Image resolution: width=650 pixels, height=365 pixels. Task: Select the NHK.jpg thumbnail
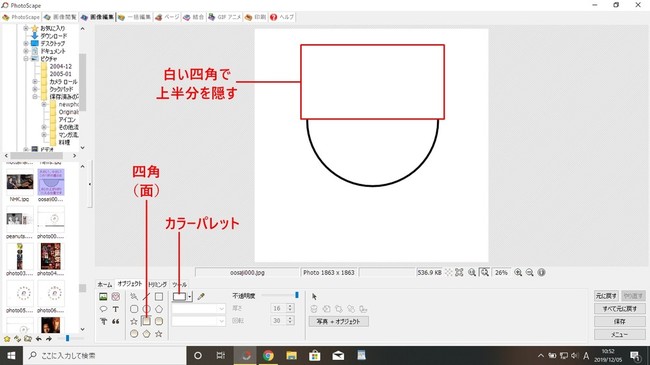coord(19,185)
